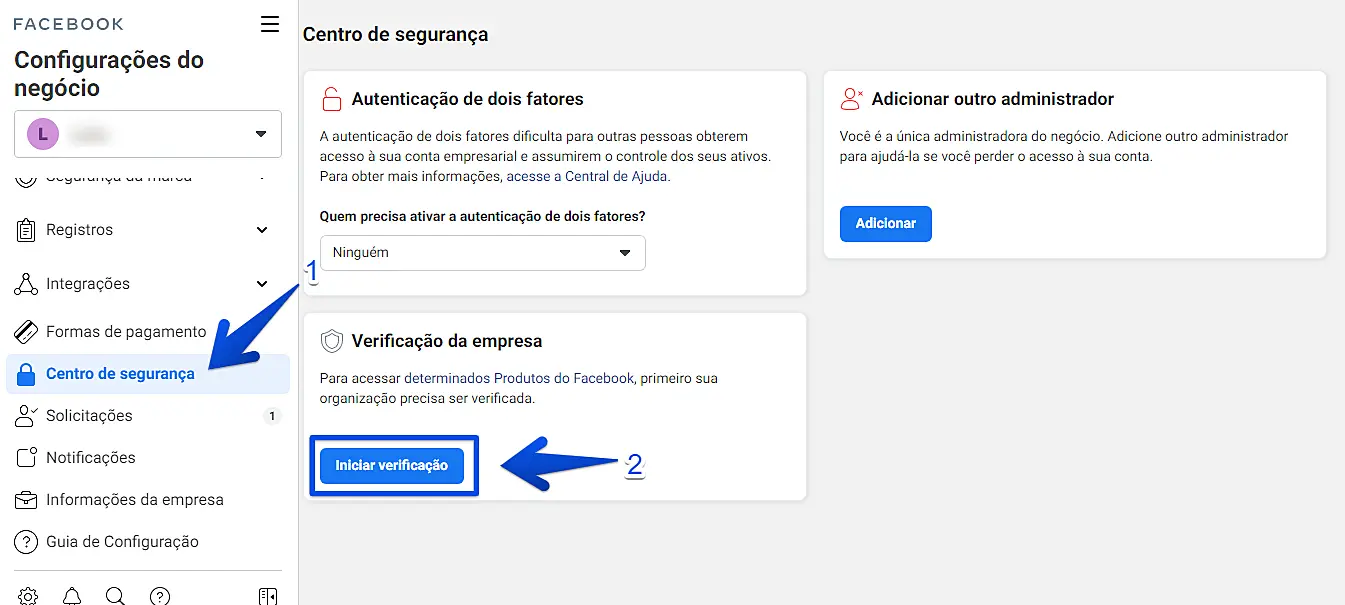Click the Iniciar verificação button
The image size is (1345, 605).
coord(392,466)
